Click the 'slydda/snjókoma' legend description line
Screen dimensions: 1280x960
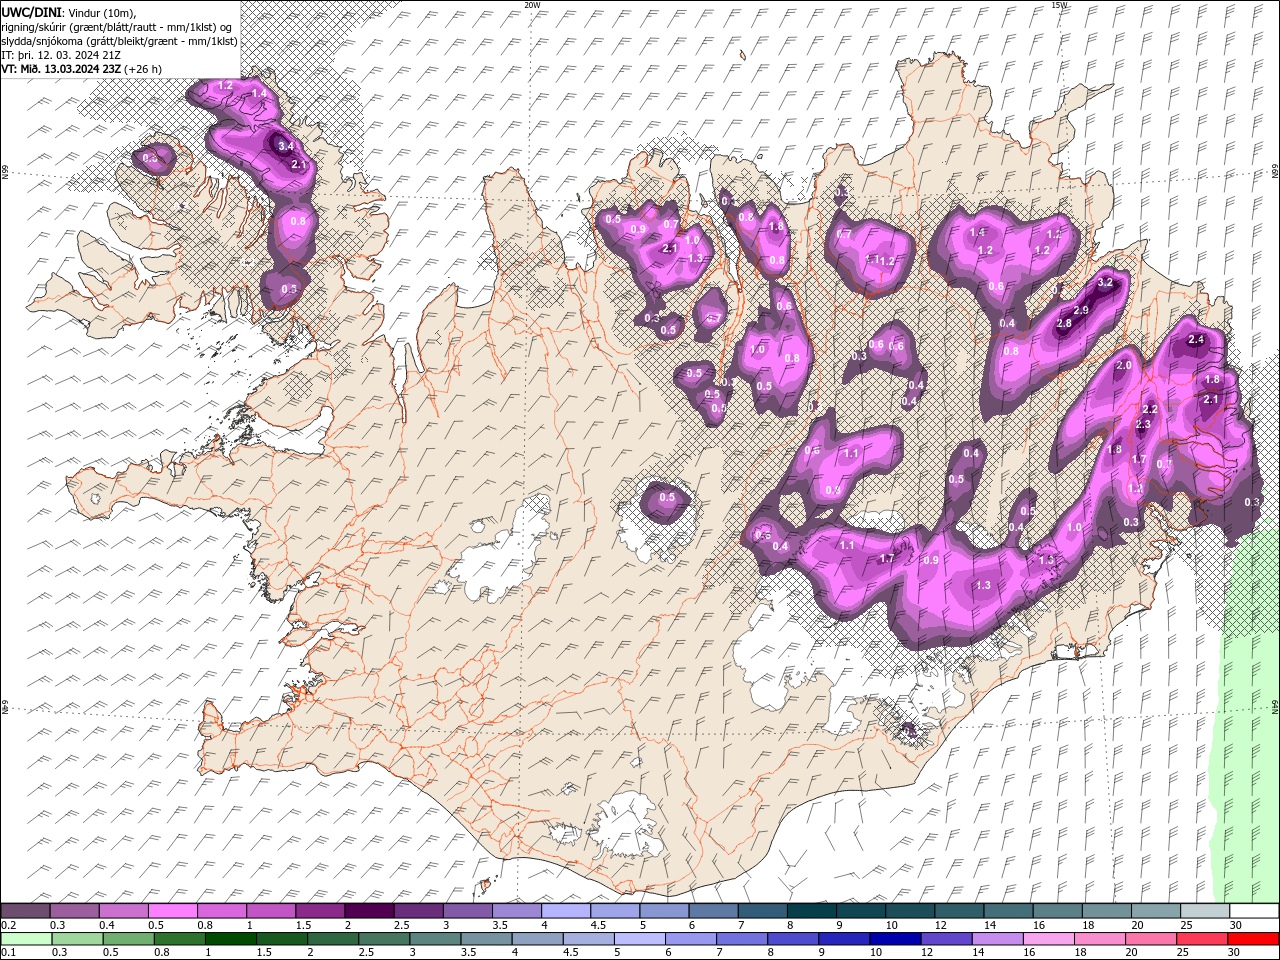119,41
